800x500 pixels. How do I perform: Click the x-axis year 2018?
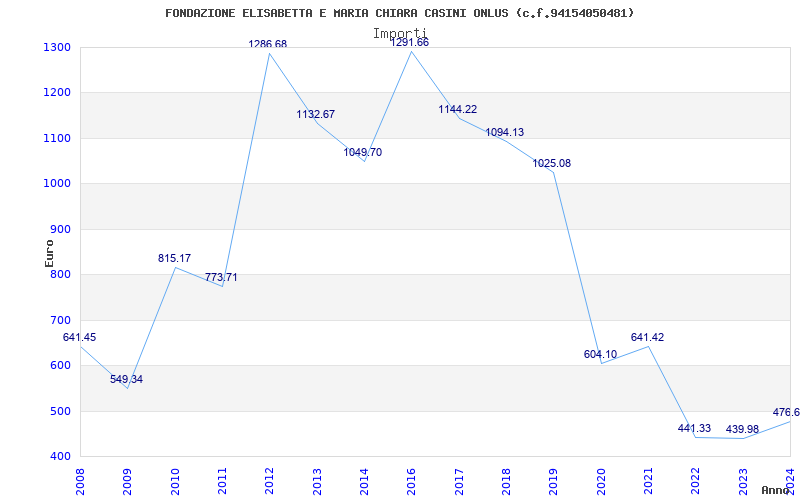click(x=506, y=482)
